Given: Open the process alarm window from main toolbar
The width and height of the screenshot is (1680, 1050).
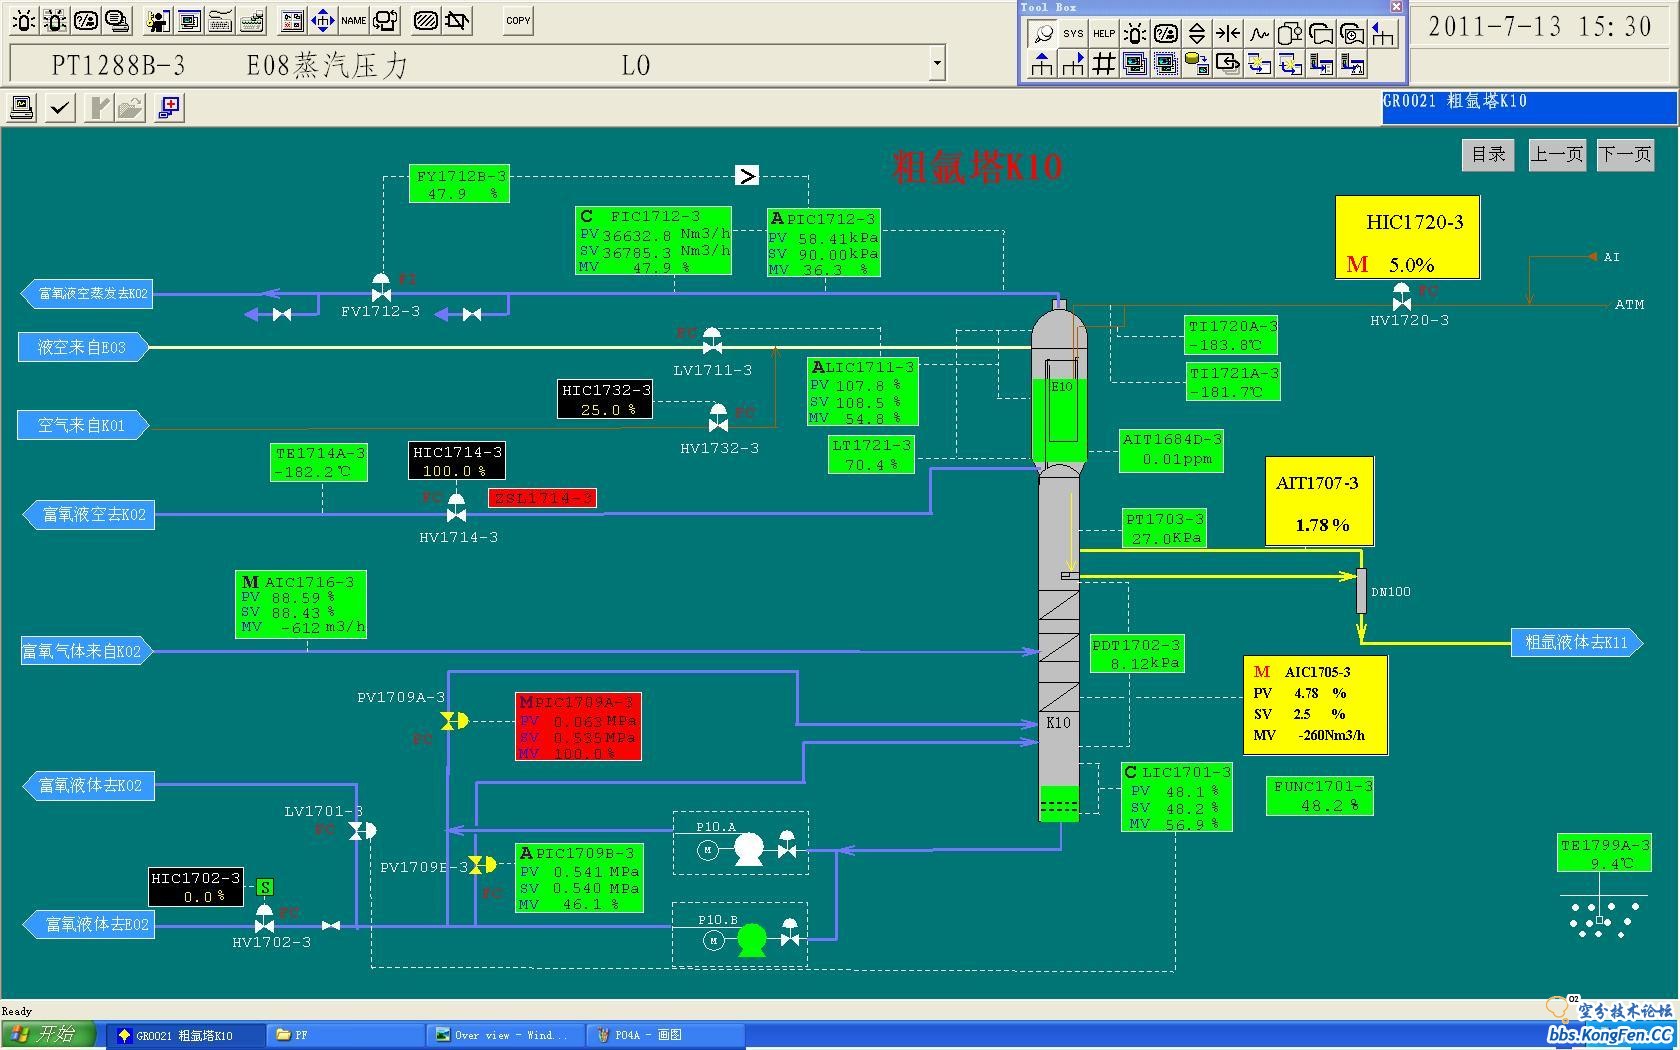Looking at the screenshot, I should click(24, 20).
